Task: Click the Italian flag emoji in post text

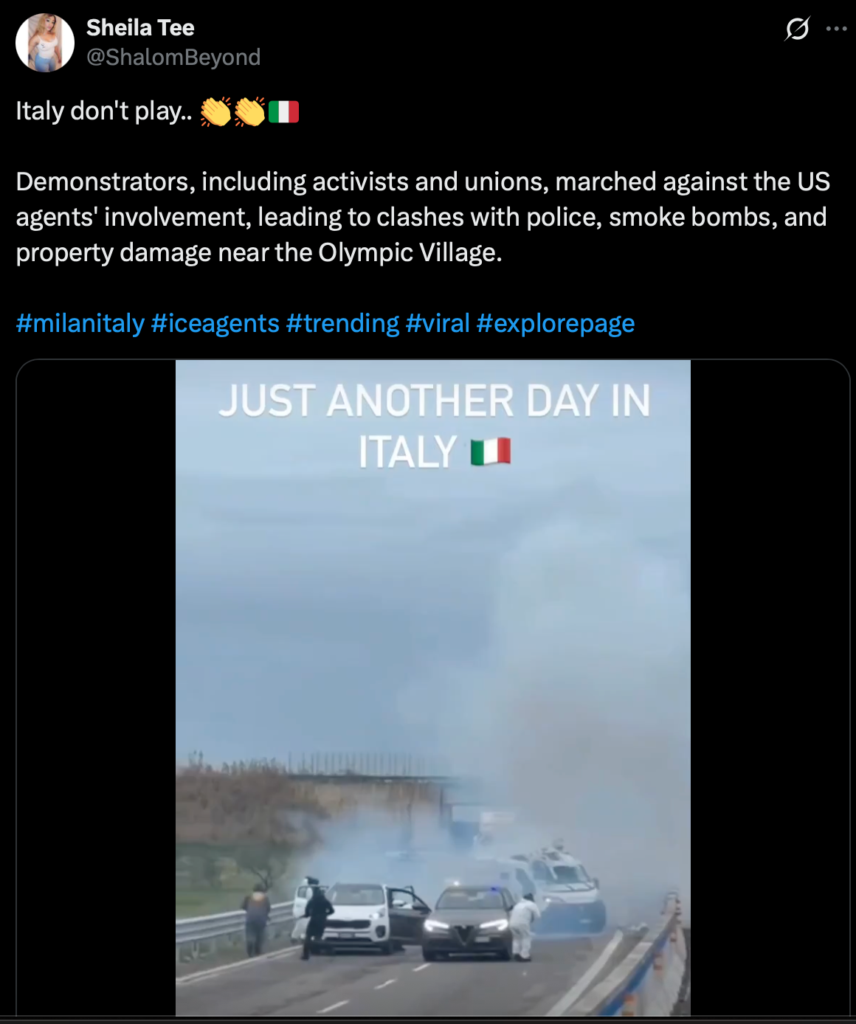Action: 283,112
